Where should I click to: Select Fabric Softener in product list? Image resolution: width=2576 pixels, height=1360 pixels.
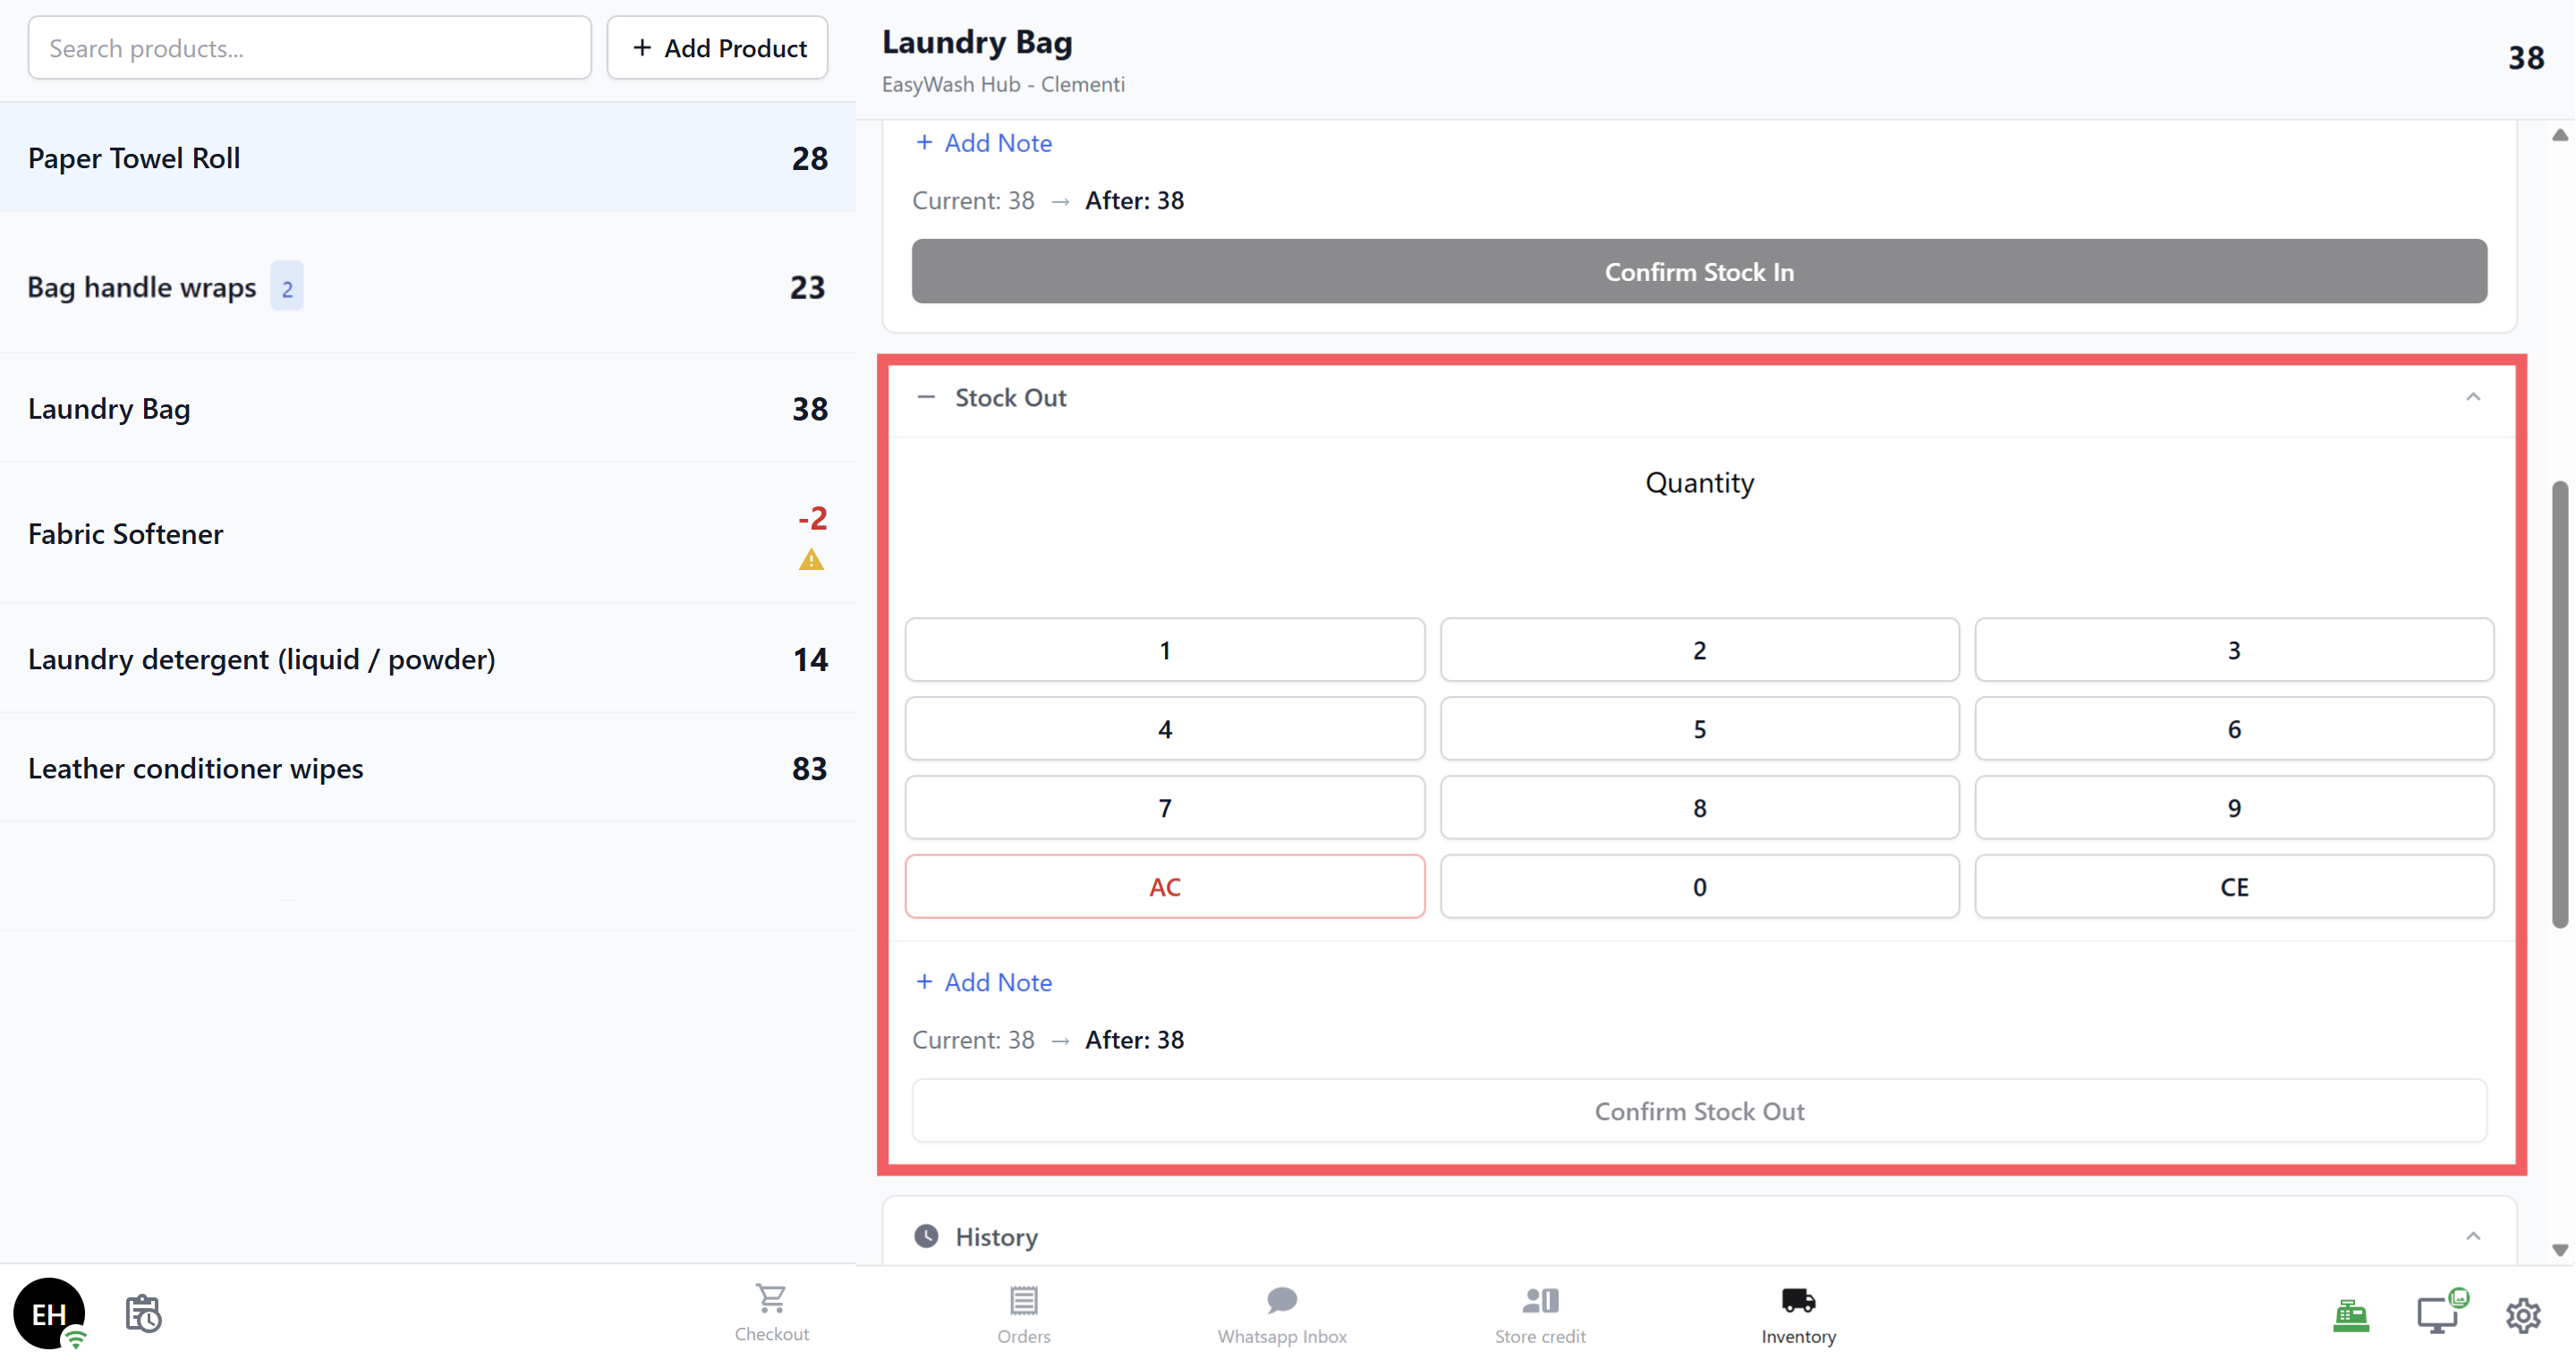[x=126, y=533]
